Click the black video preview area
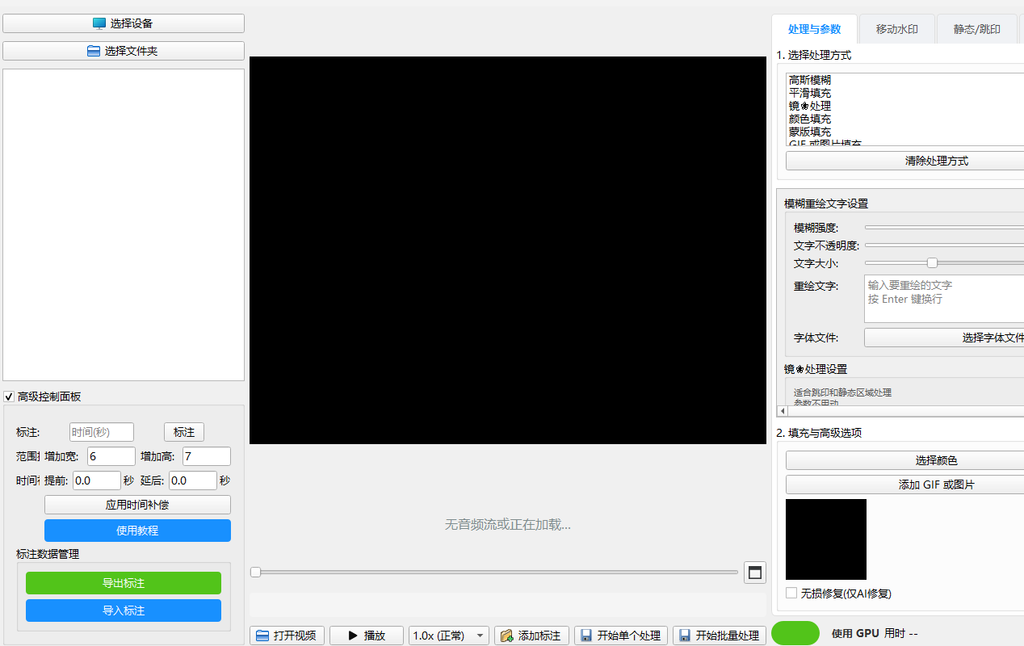This screenshot has width=1024, height=646. [x=507, y=250]
